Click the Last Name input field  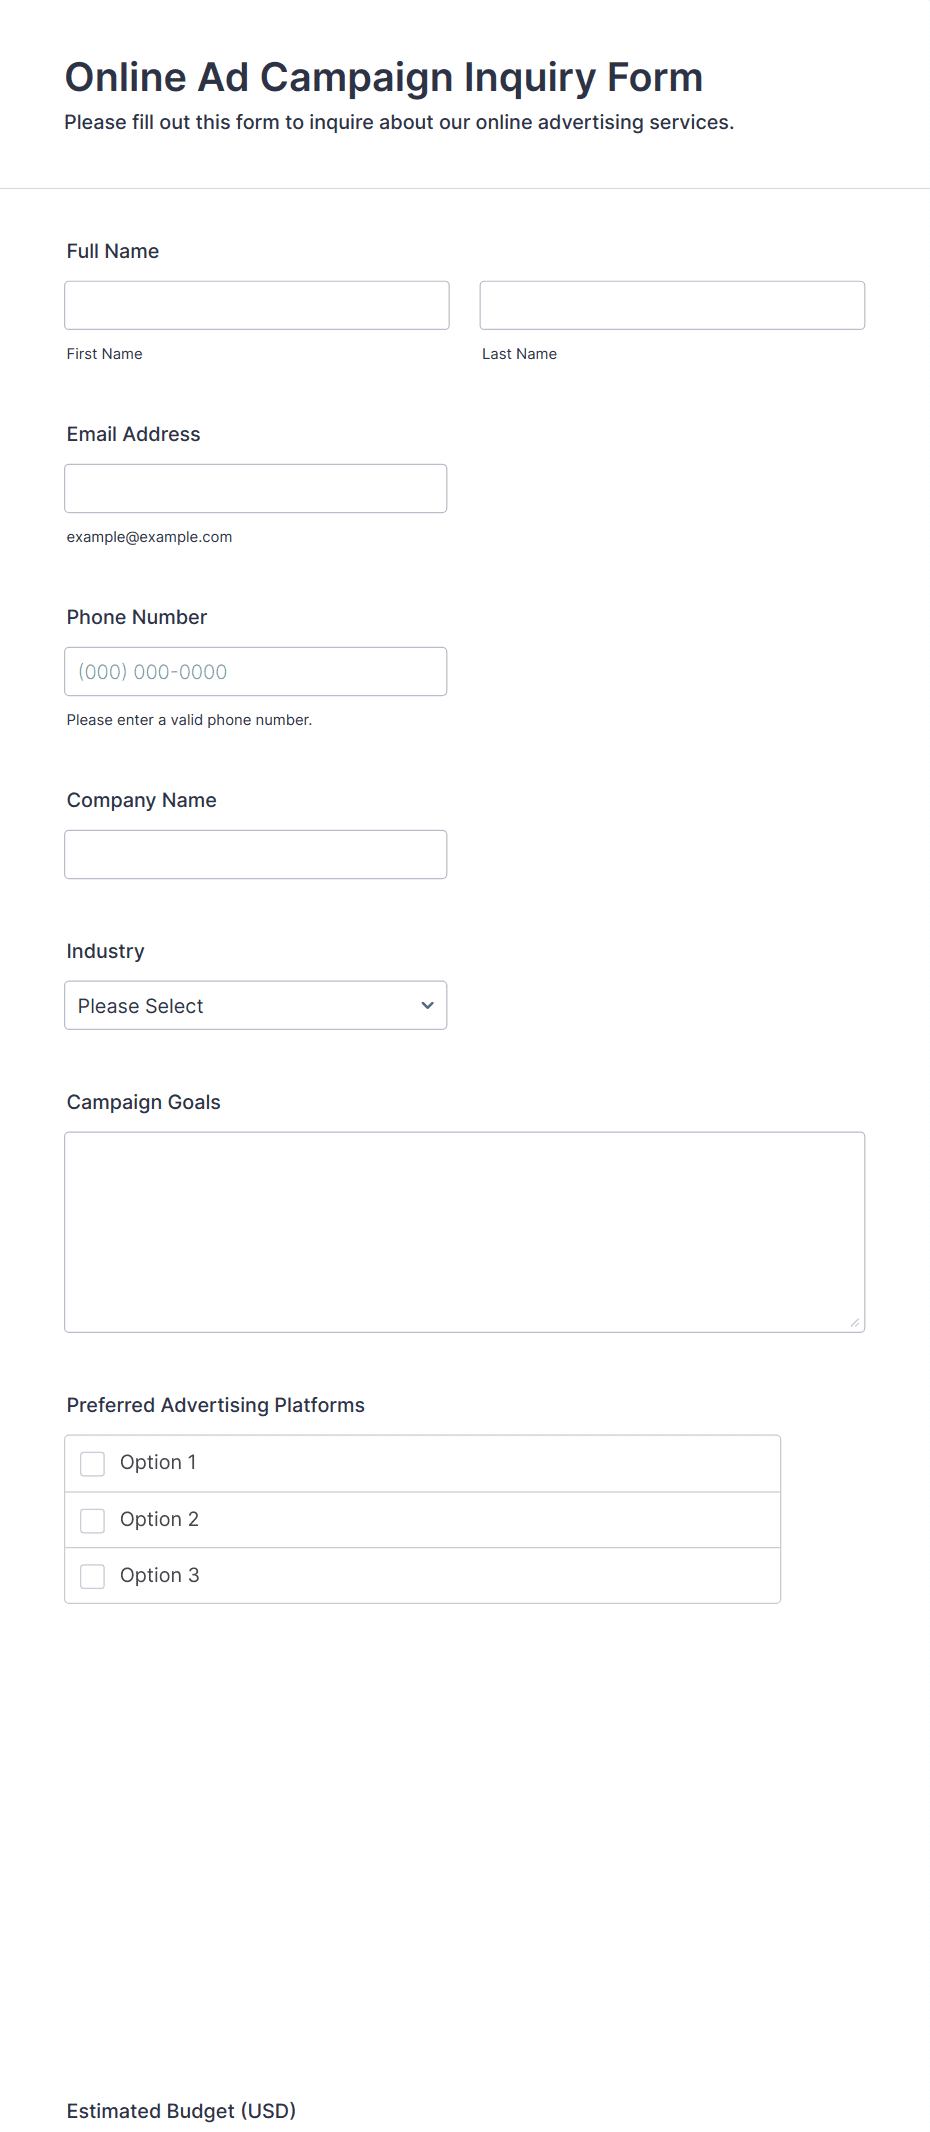672,305
